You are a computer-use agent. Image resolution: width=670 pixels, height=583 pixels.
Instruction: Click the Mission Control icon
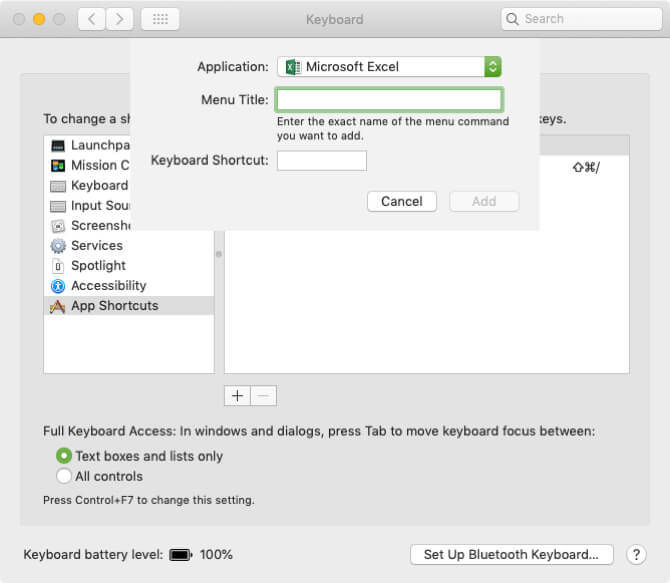[58, 165]
